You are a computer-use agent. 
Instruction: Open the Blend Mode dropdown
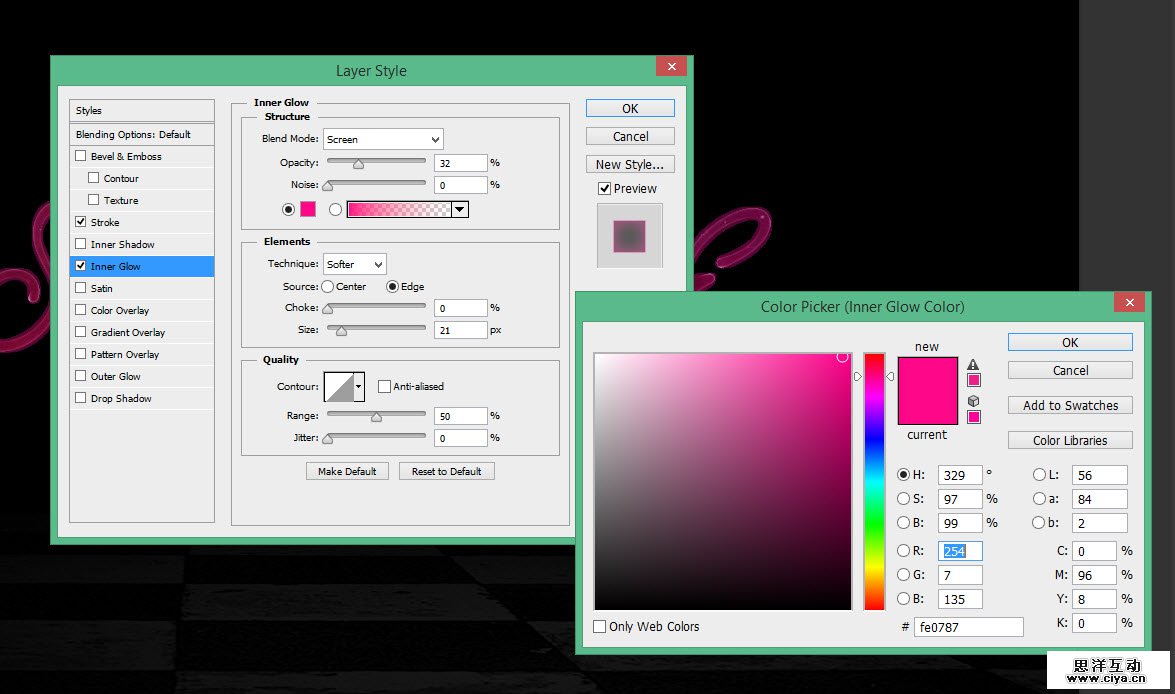[x=383, y=139]
